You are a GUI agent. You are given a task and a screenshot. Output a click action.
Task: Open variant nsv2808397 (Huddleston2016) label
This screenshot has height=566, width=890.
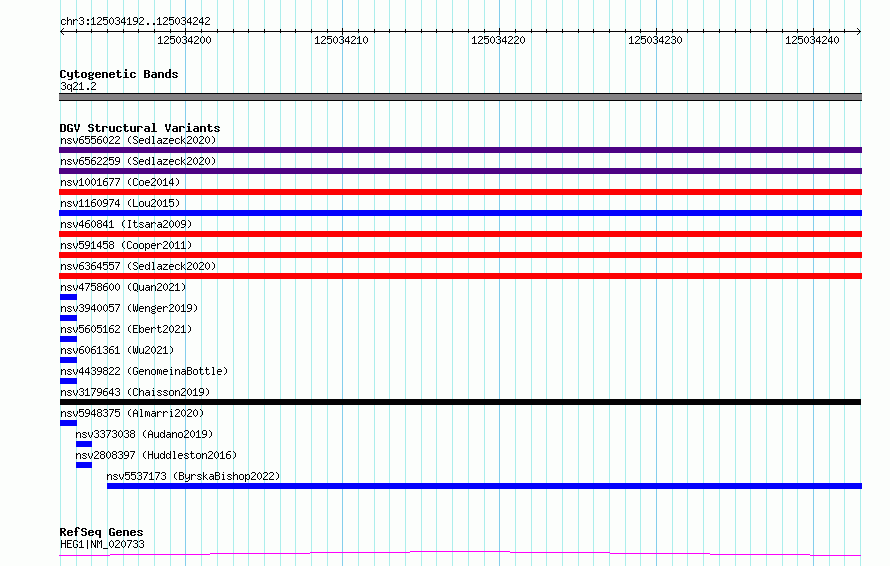click(x=156, y=455)
